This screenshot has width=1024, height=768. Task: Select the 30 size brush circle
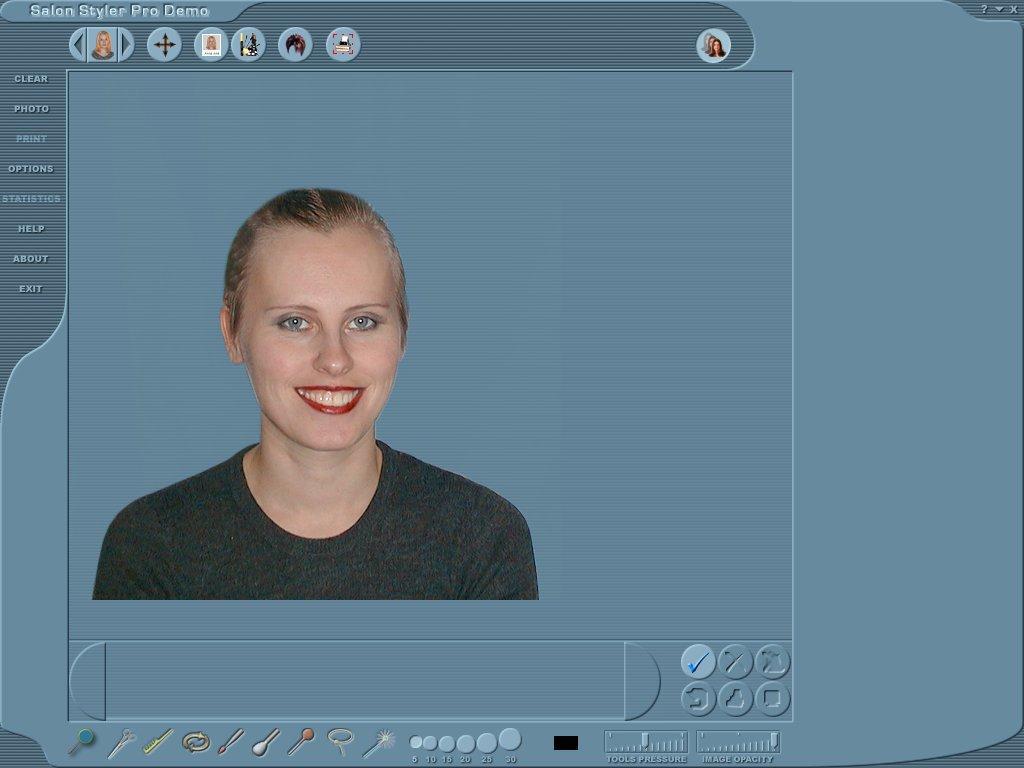510,739
